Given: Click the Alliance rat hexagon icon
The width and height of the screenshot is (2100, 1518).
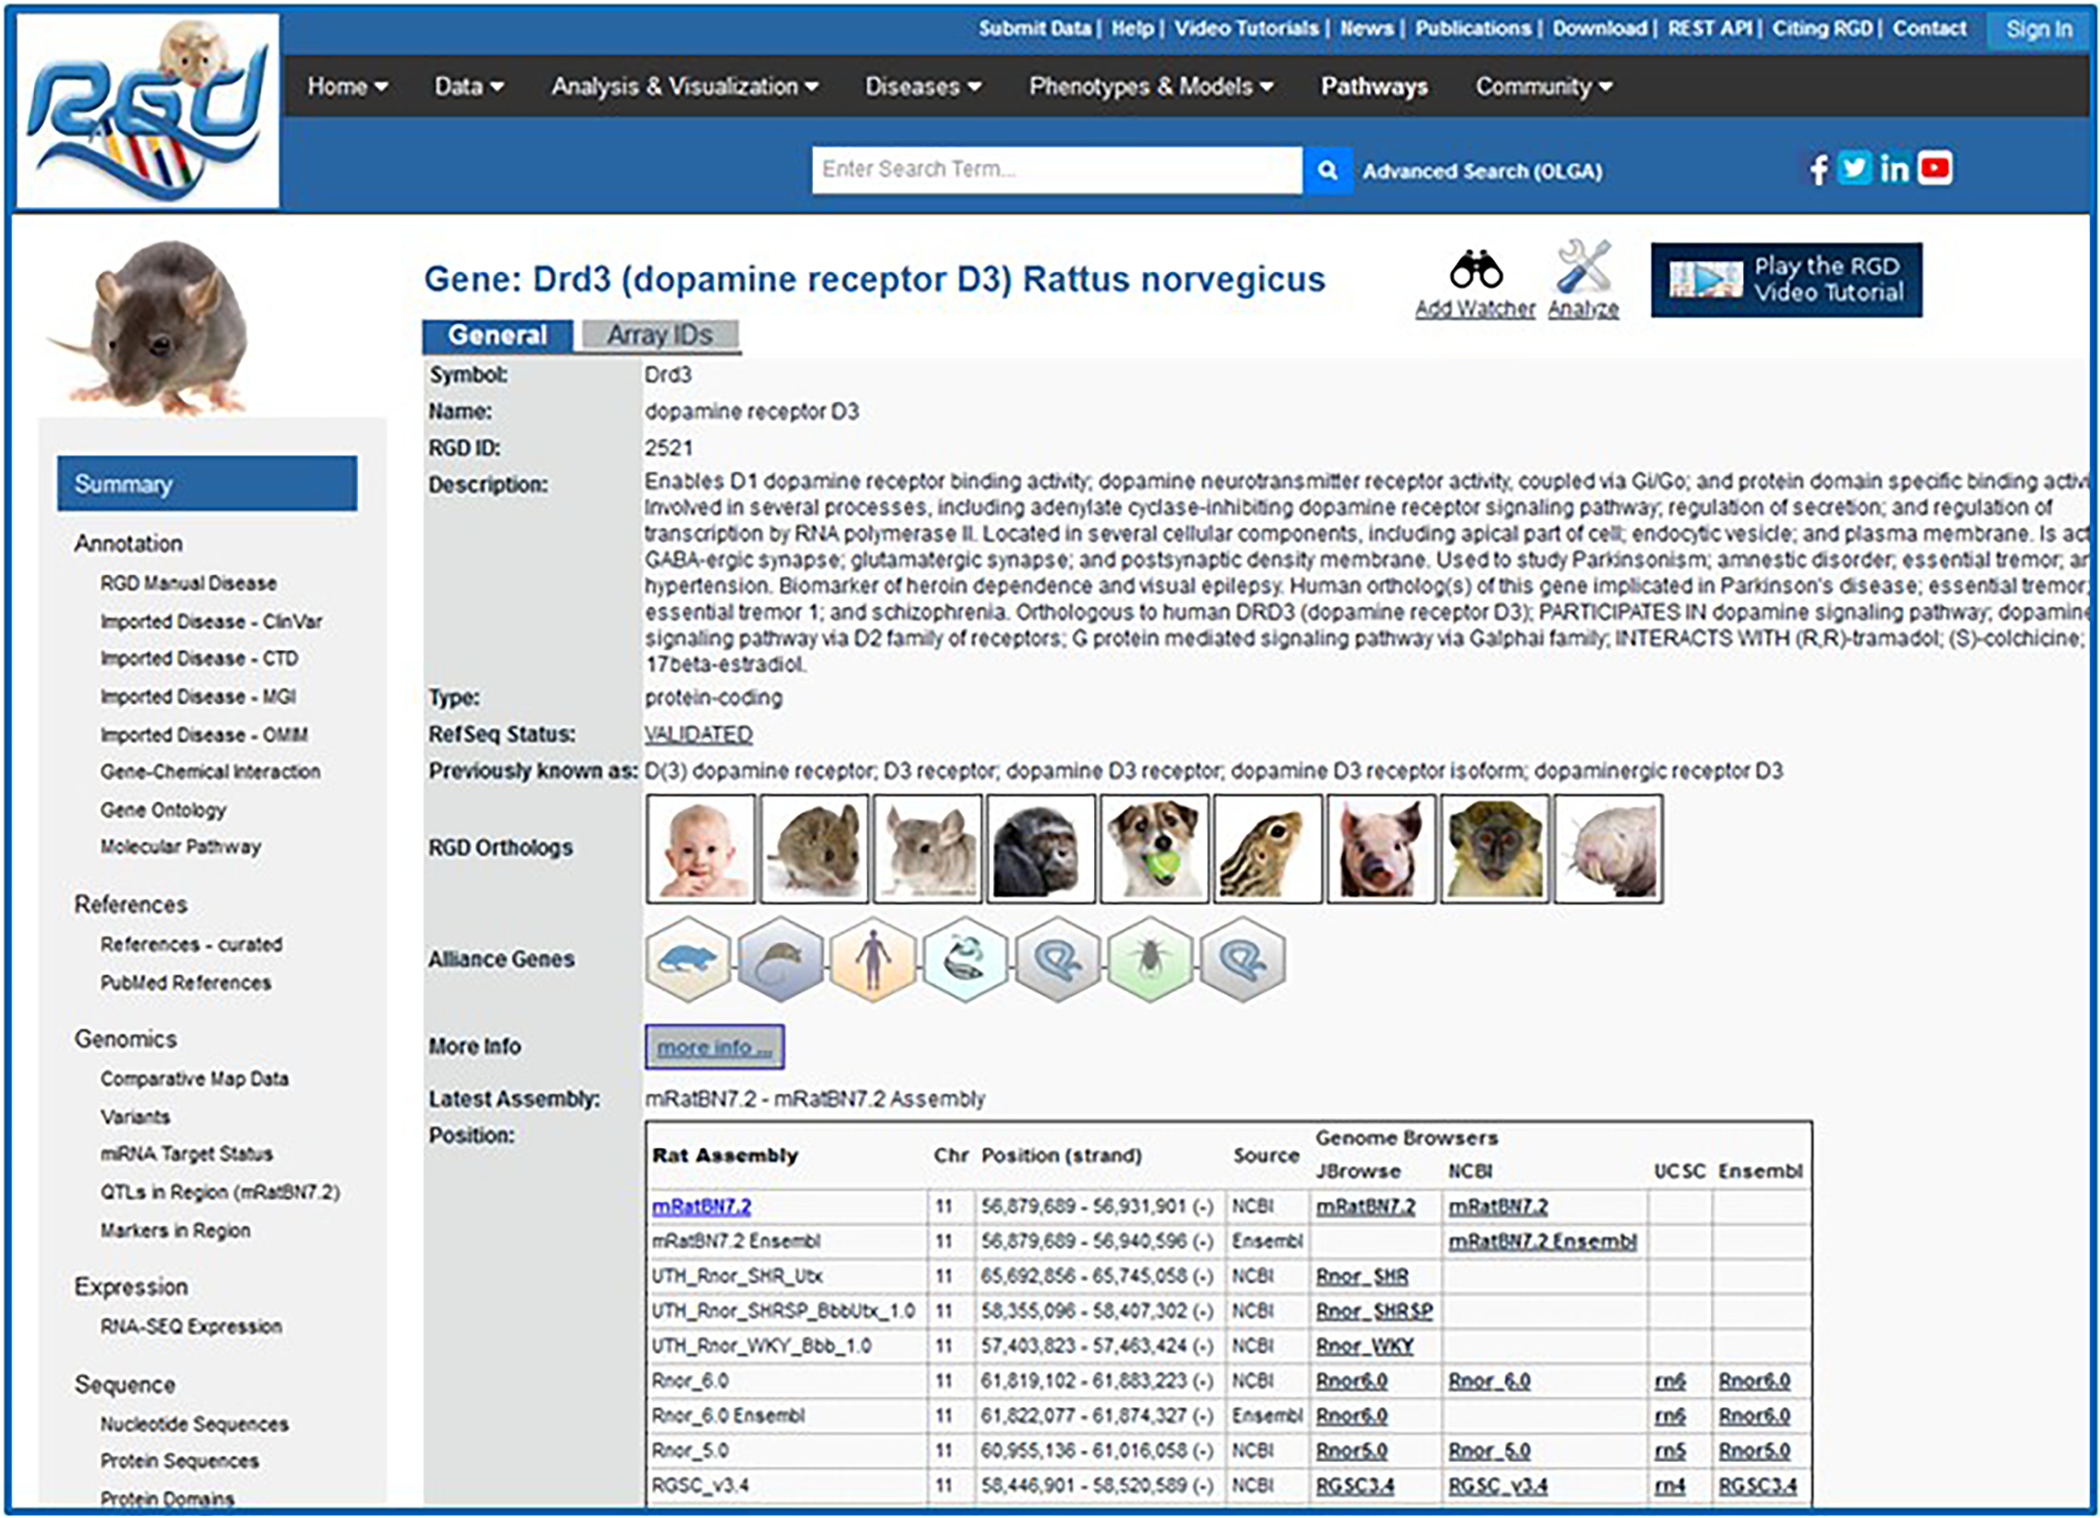Looking at the screenshot, I should (688, 960).
